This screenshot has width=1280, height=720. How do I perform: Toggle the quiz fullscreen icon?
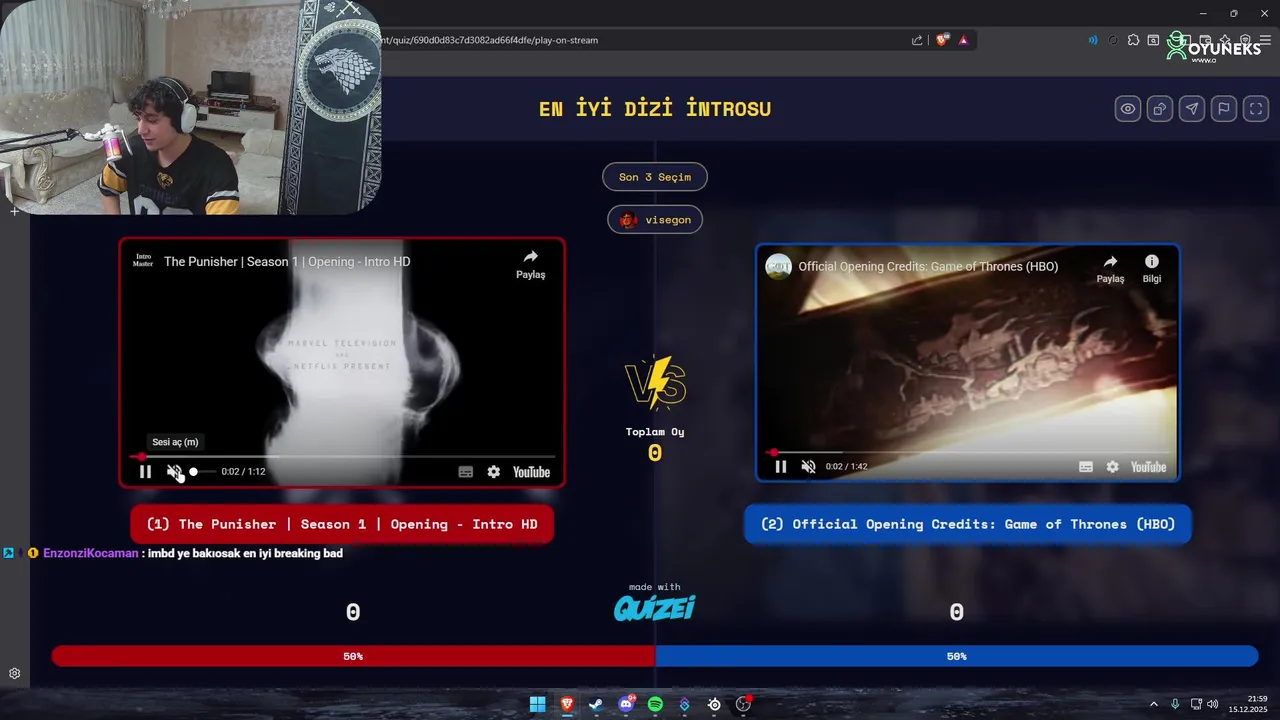coord(1256,109)
